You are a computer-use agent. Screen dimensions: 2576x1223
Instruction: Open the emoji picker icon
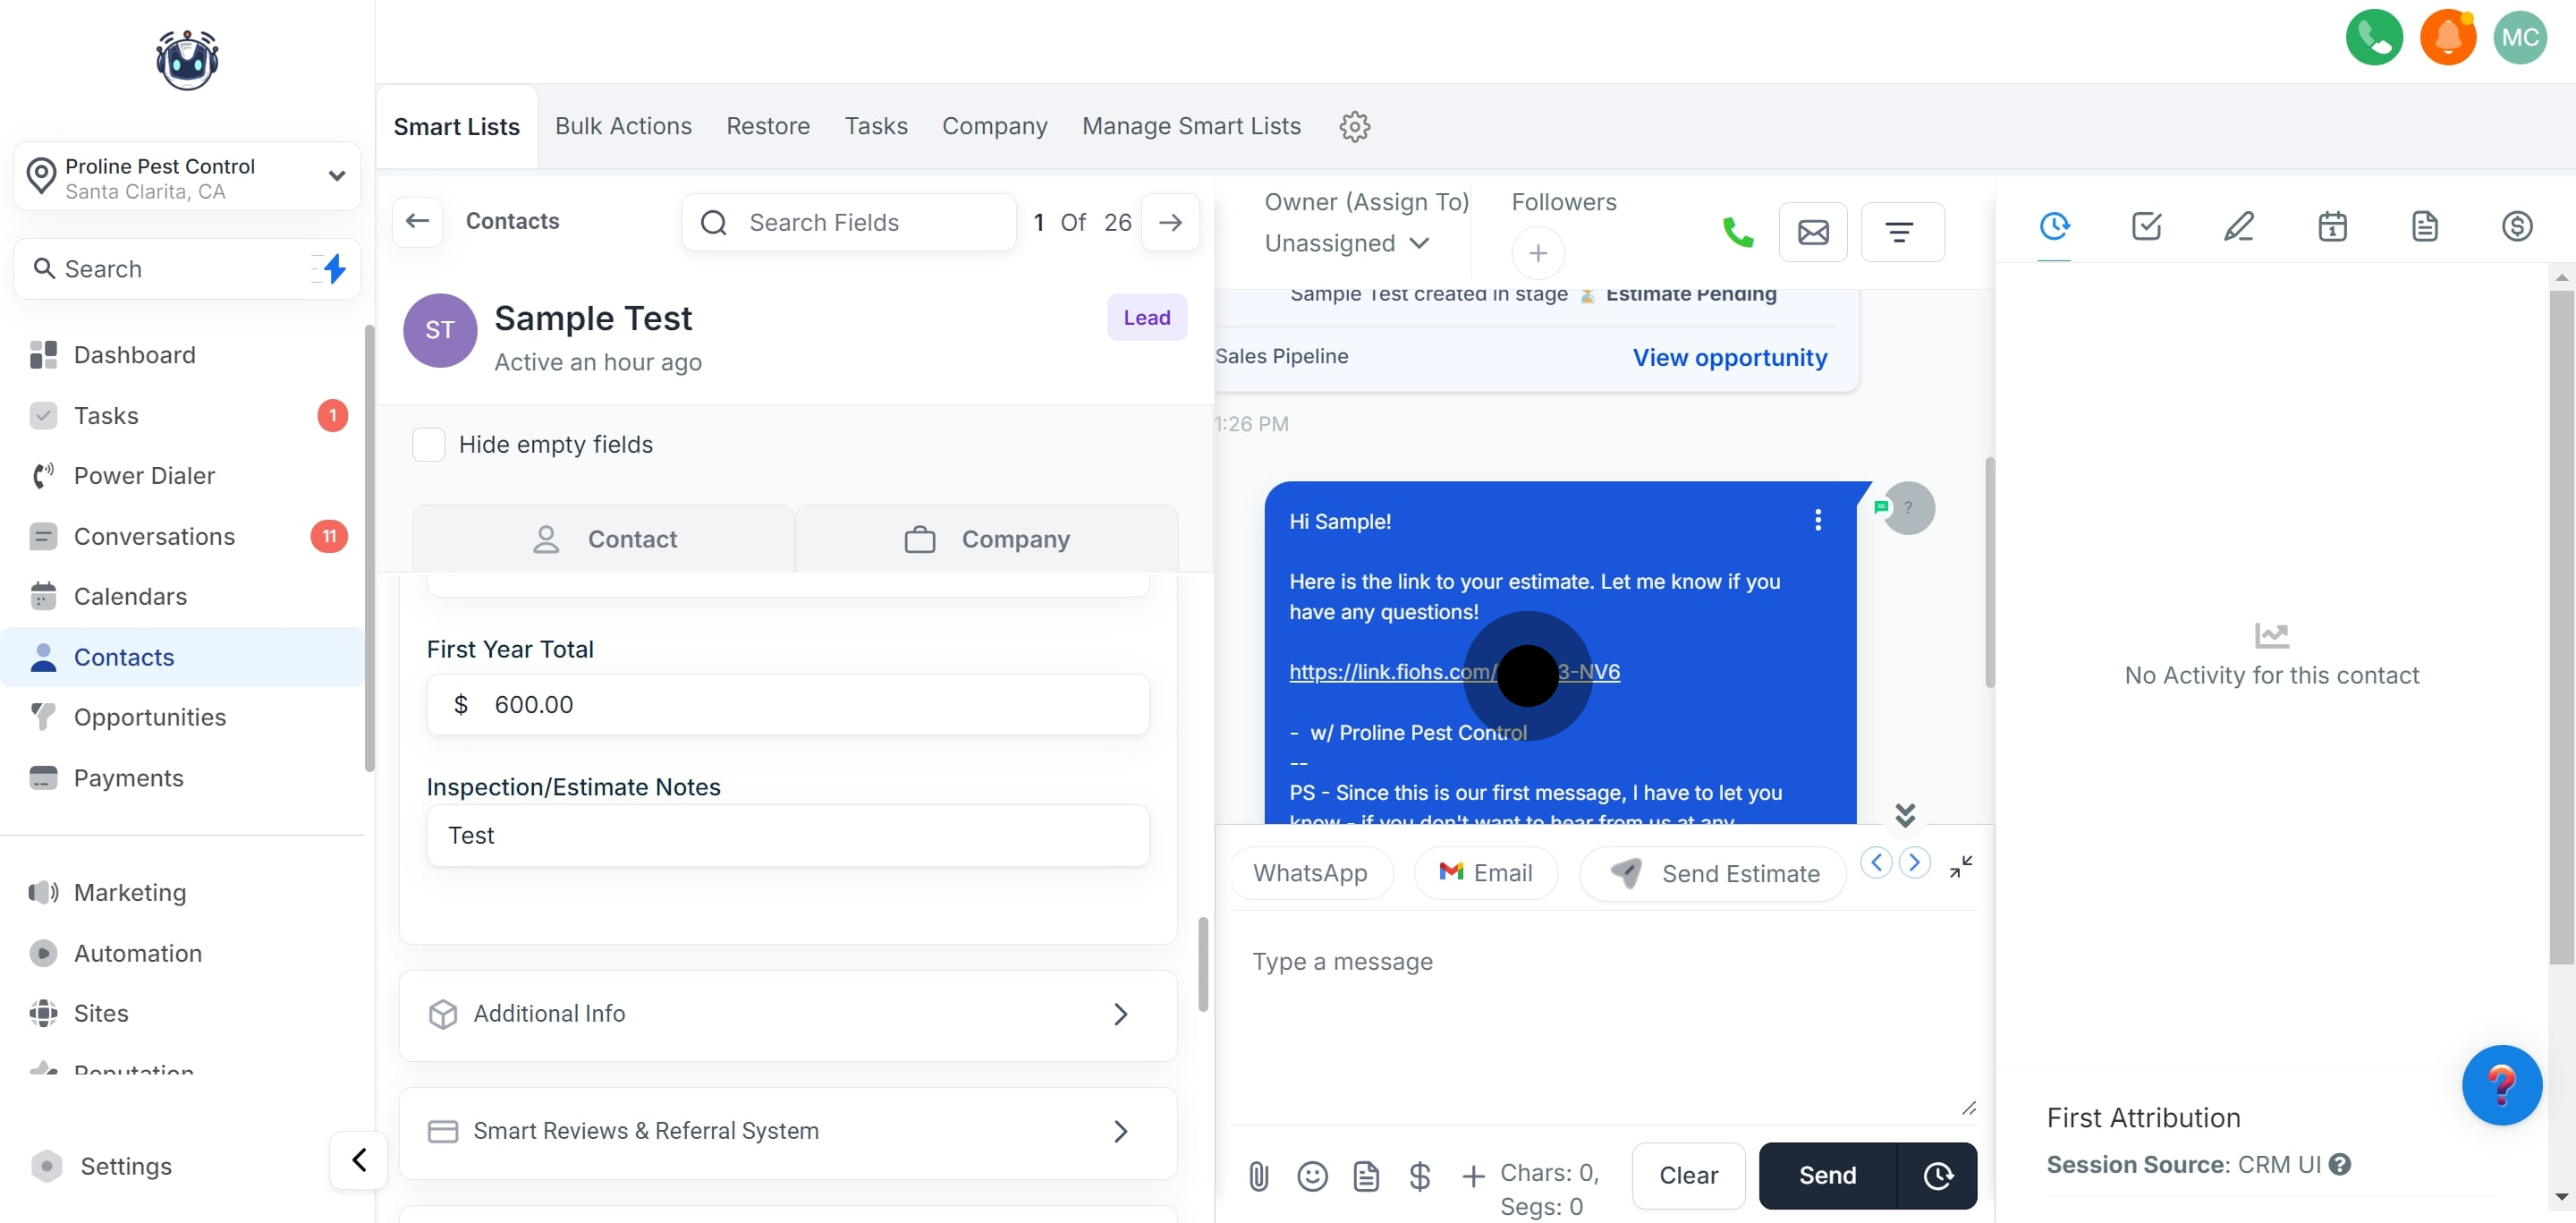tap(1312, 1176)
